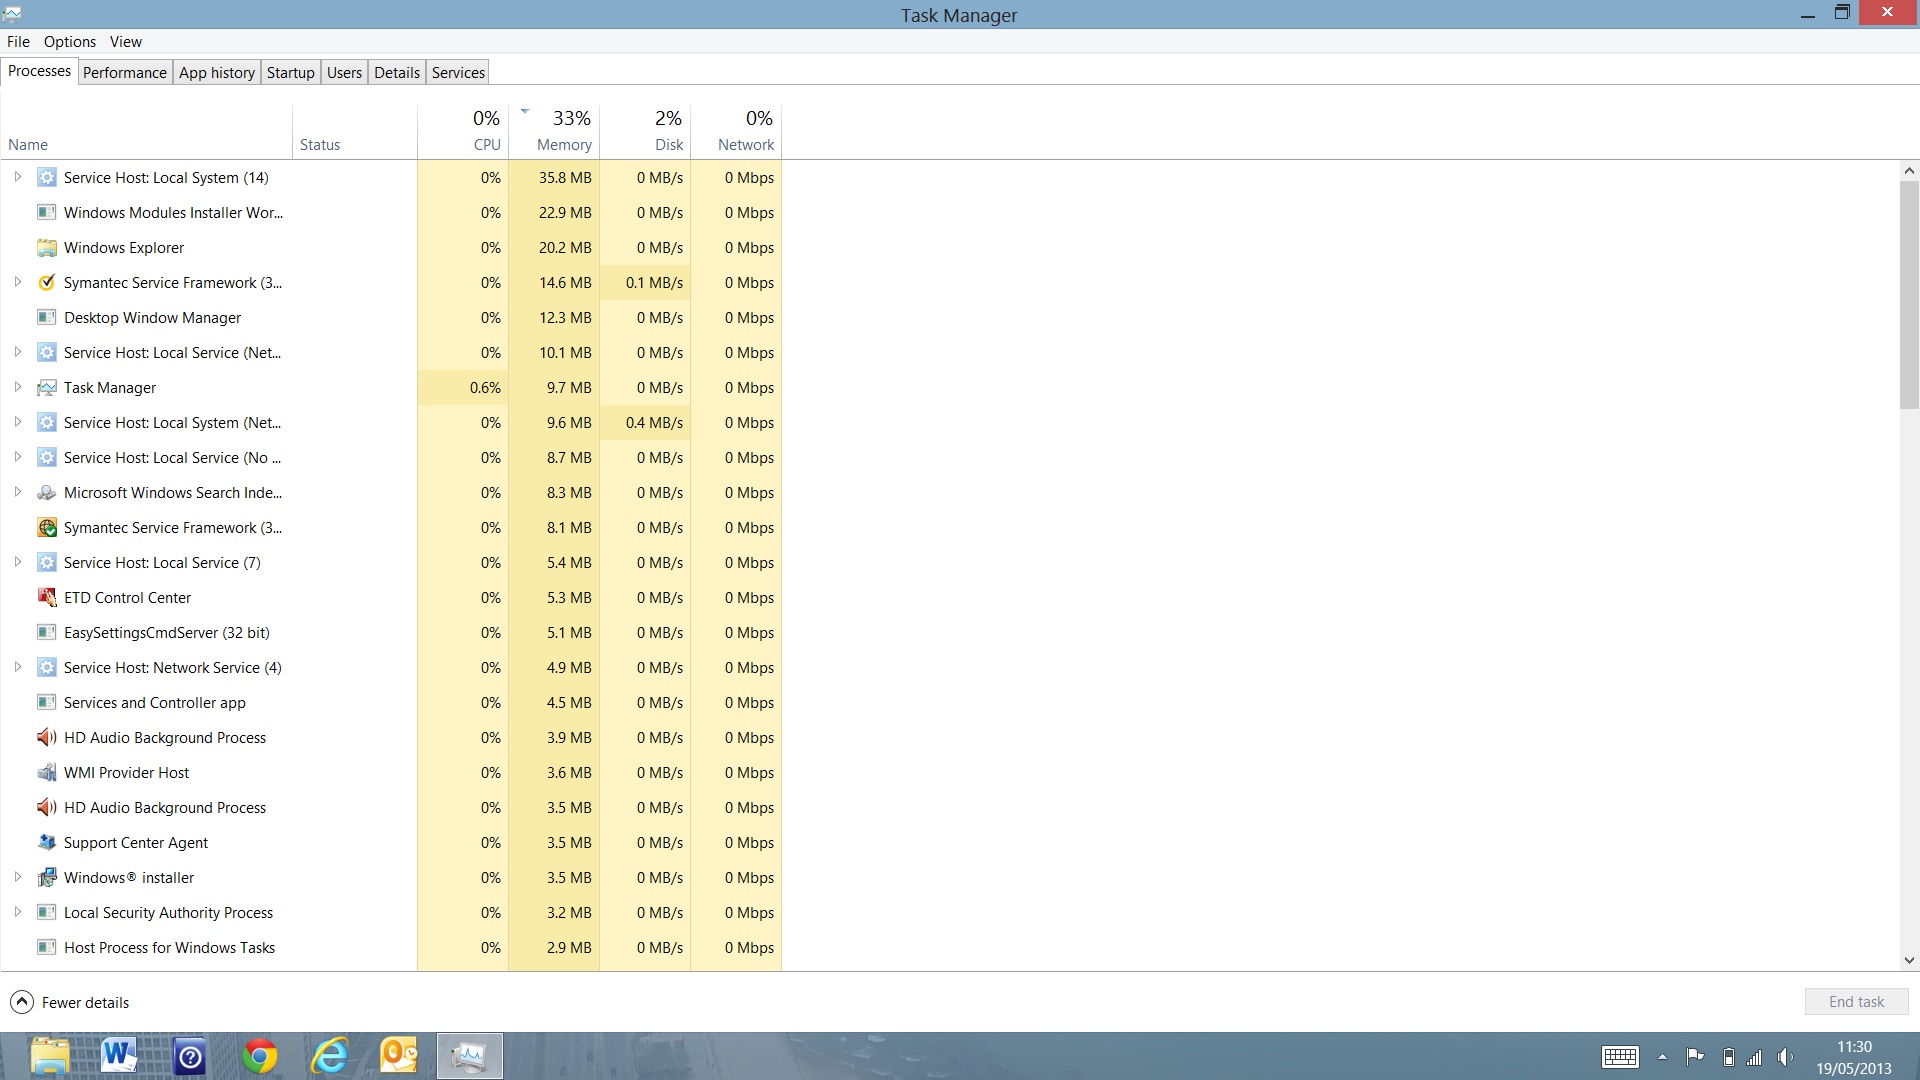Screen dimensions: 1920x1080
Task: Click the scrollbar up arrow
Action: click(1909, 171)
